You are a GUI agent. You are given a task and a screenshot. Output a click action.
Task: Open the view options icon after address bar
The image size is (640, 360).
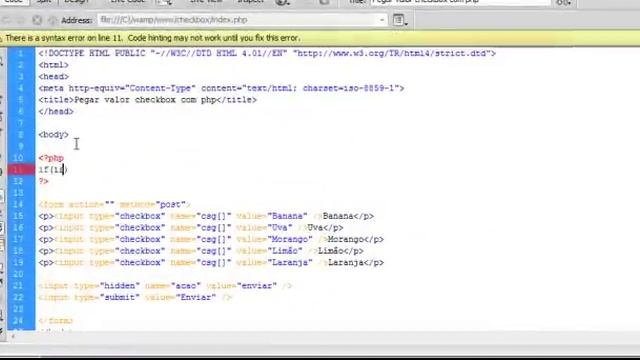[400, 20]
